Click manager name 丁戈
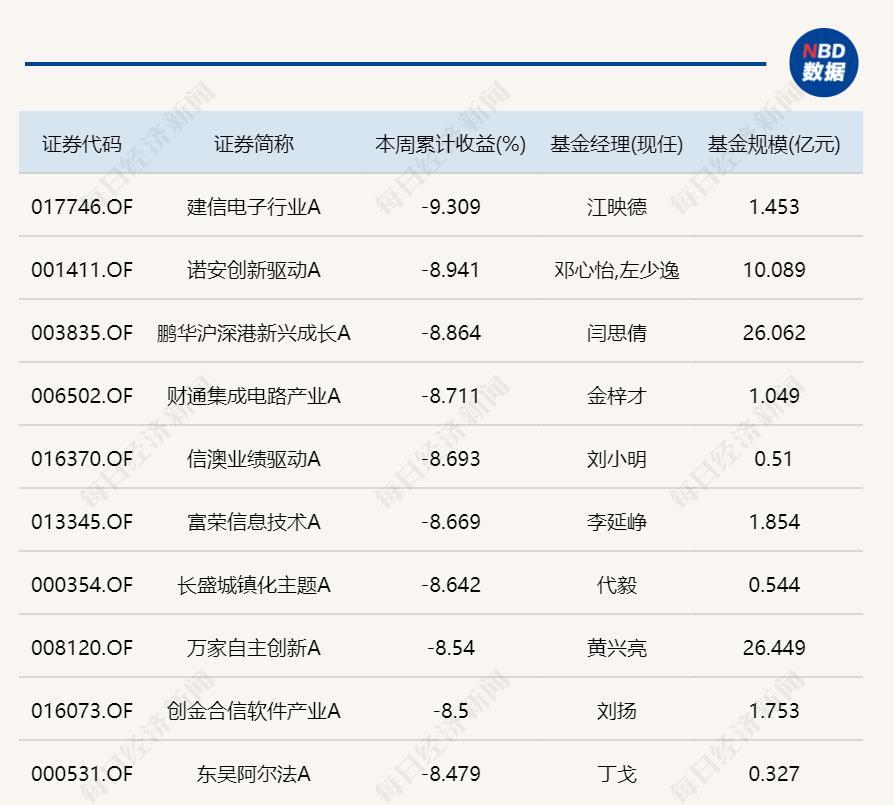The height and width of the screenshot is (805, 894). tap(616, 774)
